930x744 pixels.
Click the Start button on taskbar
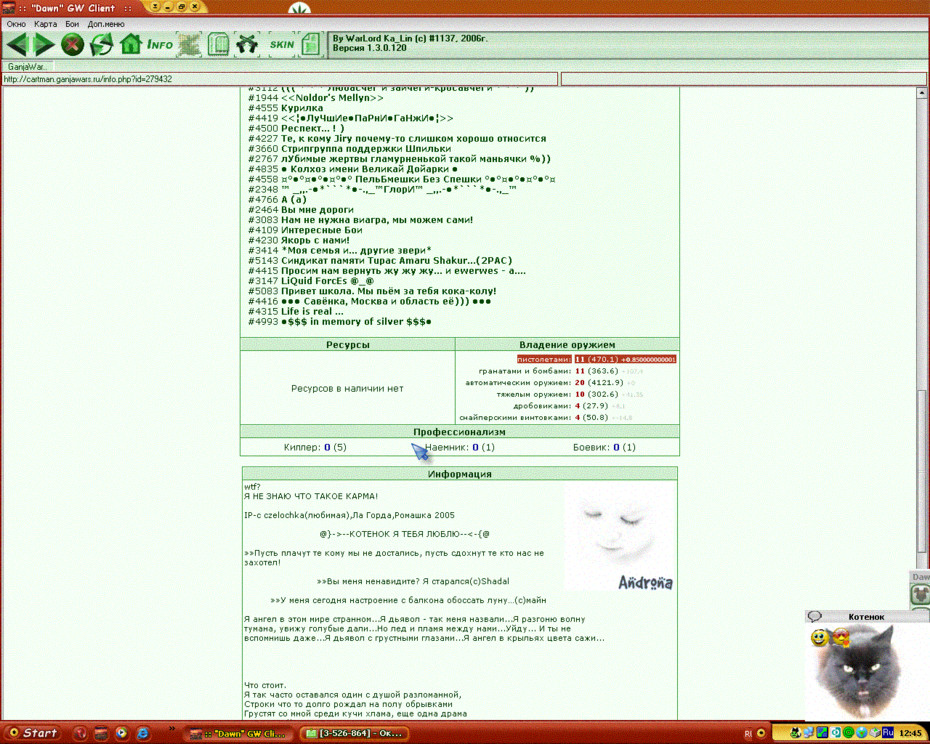click(34, 733)
